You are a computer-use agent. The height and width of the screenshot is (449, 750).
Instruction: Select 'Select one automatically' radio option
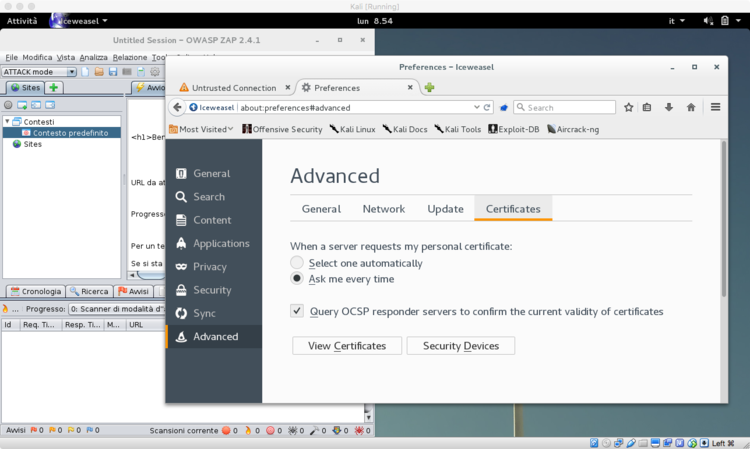tap(297, 263)
